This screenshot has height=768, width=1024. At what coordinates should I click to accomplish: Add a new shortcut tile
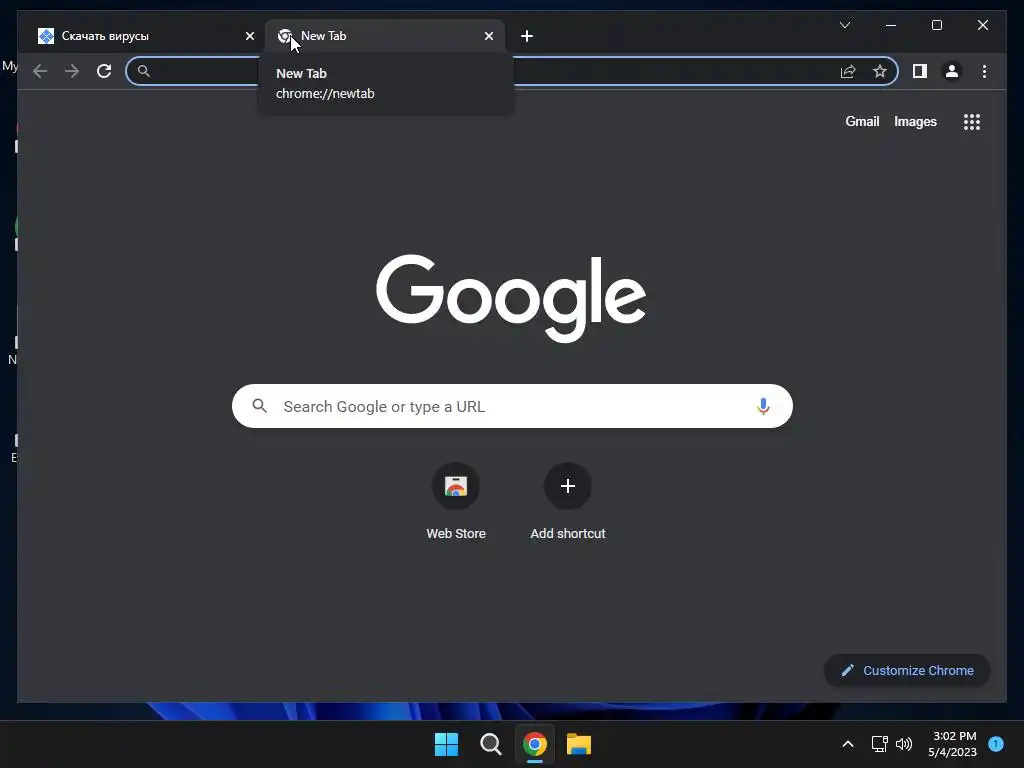[568, 502]
